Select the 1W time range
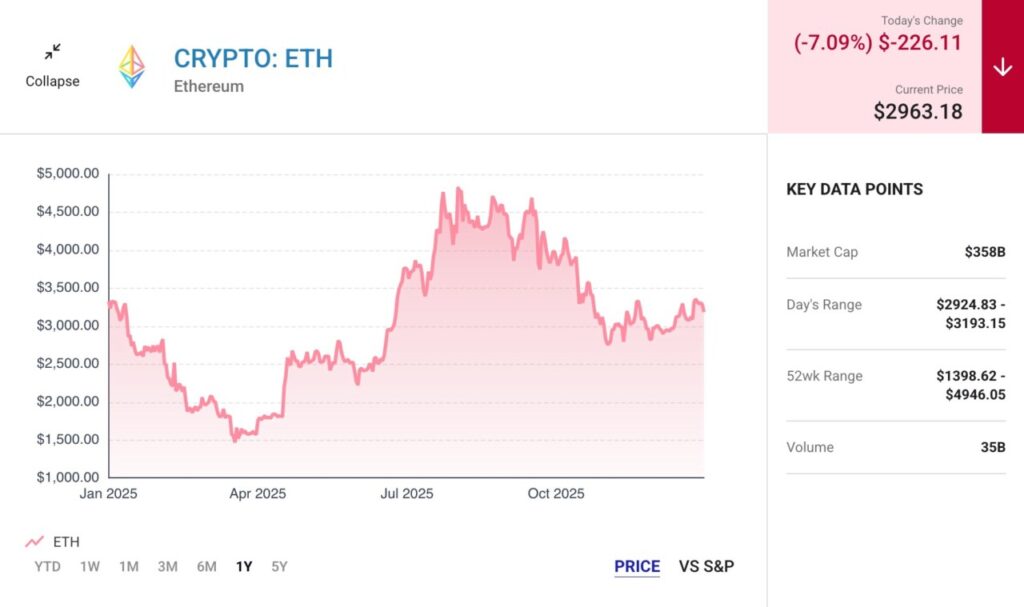This screenshot has width=1024, height=607. coord(90,567)
